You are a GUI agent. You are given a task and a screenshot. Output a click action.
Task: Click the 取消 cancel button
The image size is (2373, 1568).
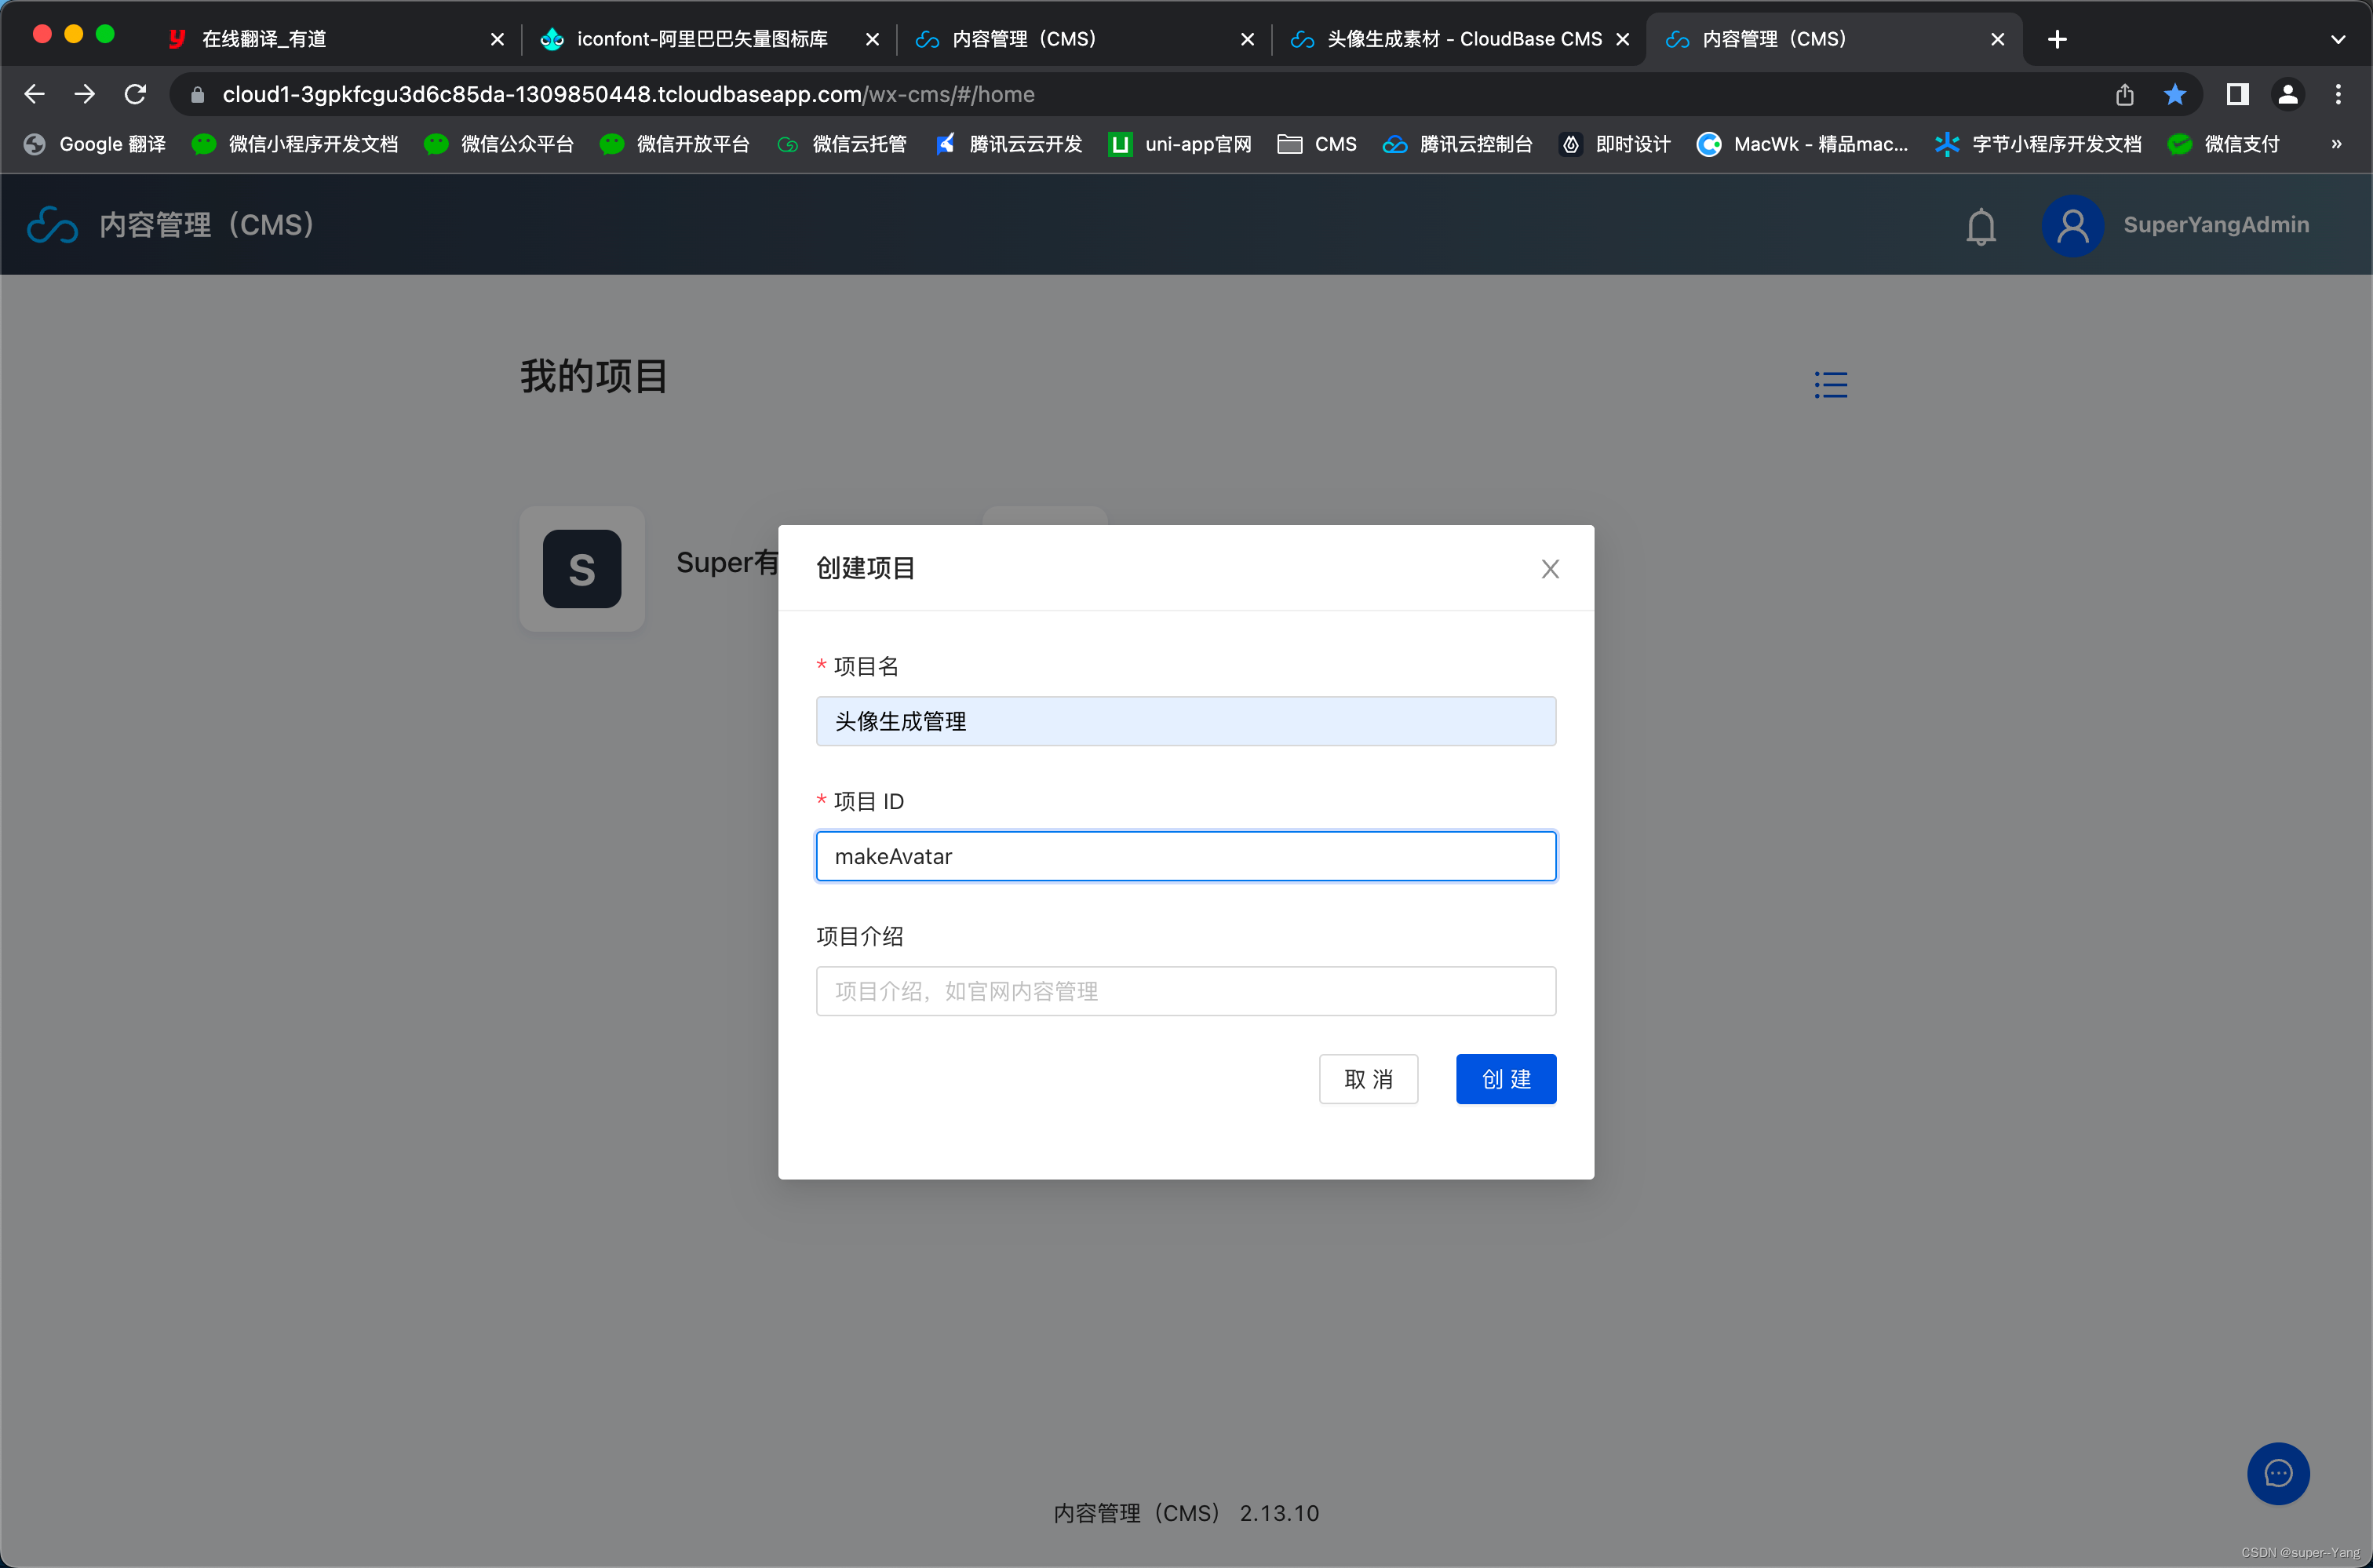1368,1079
